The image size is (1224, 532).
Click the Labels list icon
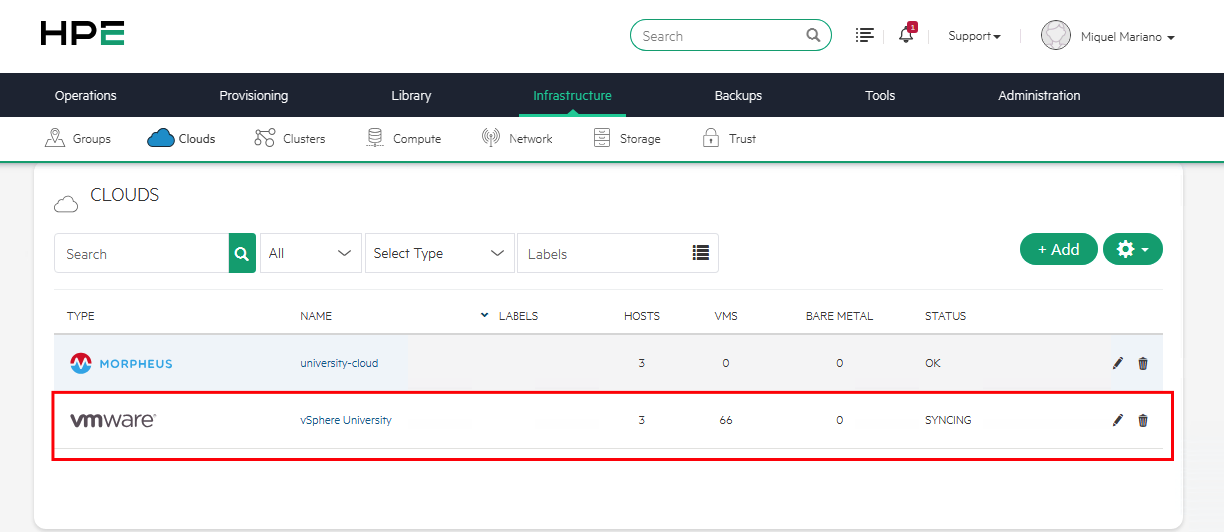[701, 253]
